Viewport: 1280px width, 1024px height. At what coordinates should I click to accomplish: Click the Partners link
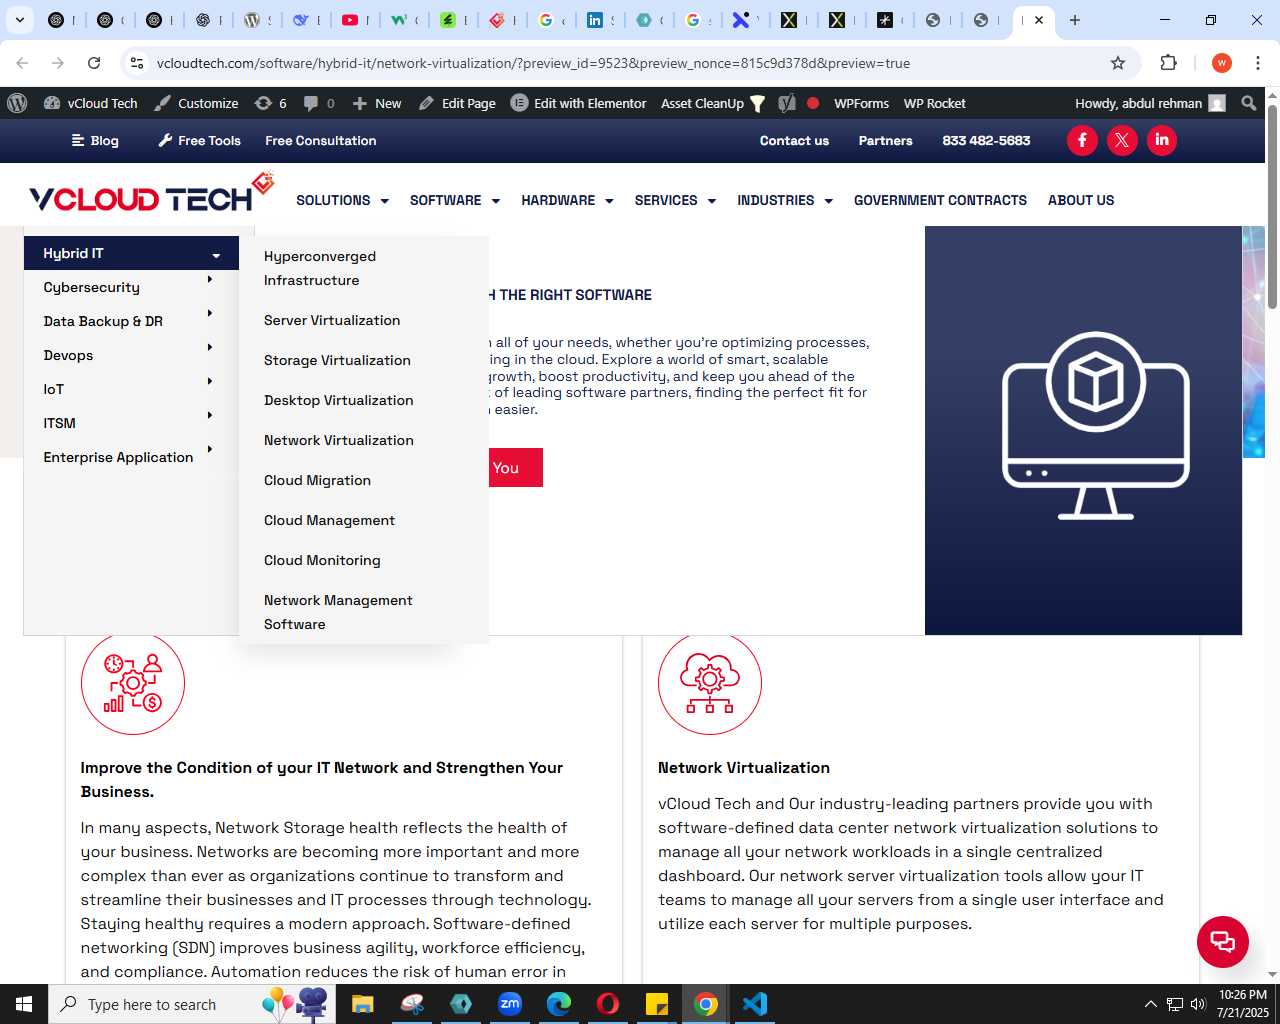[885, 141]
